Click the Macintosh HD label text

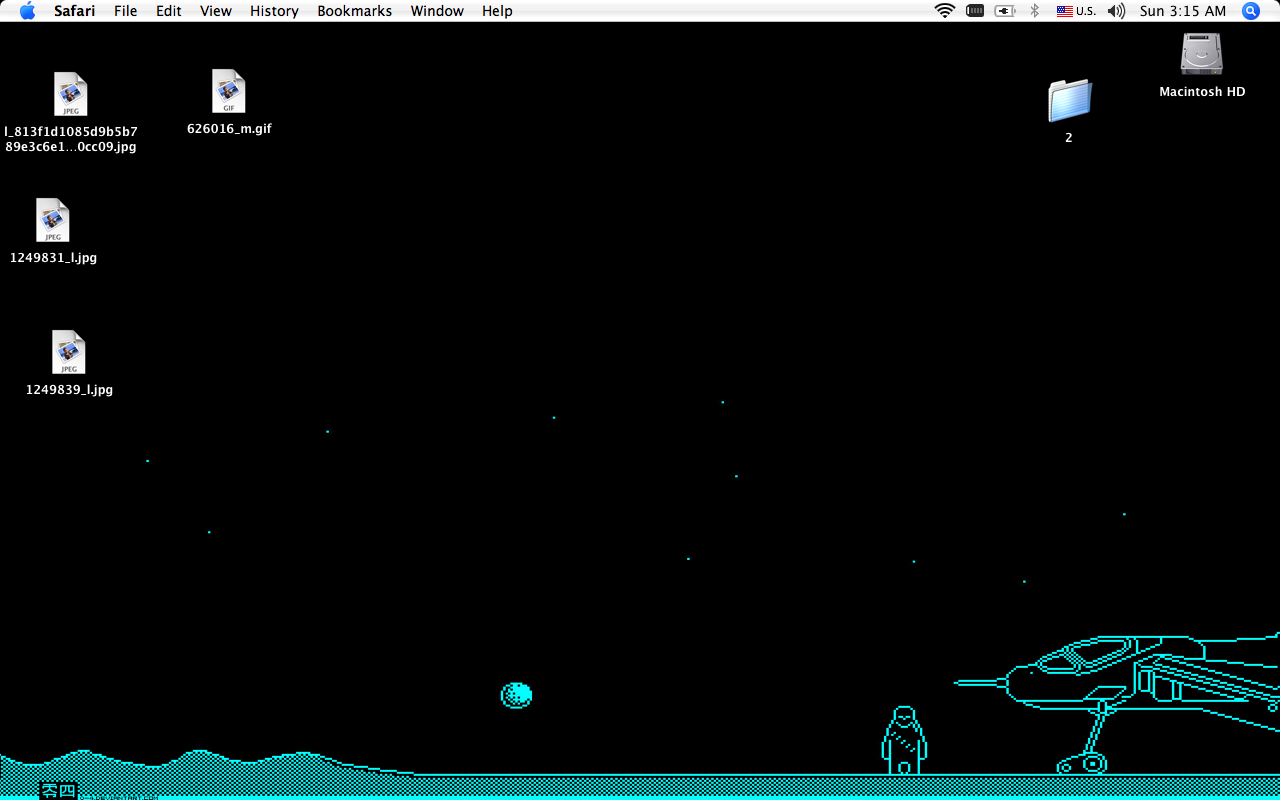1202,92
